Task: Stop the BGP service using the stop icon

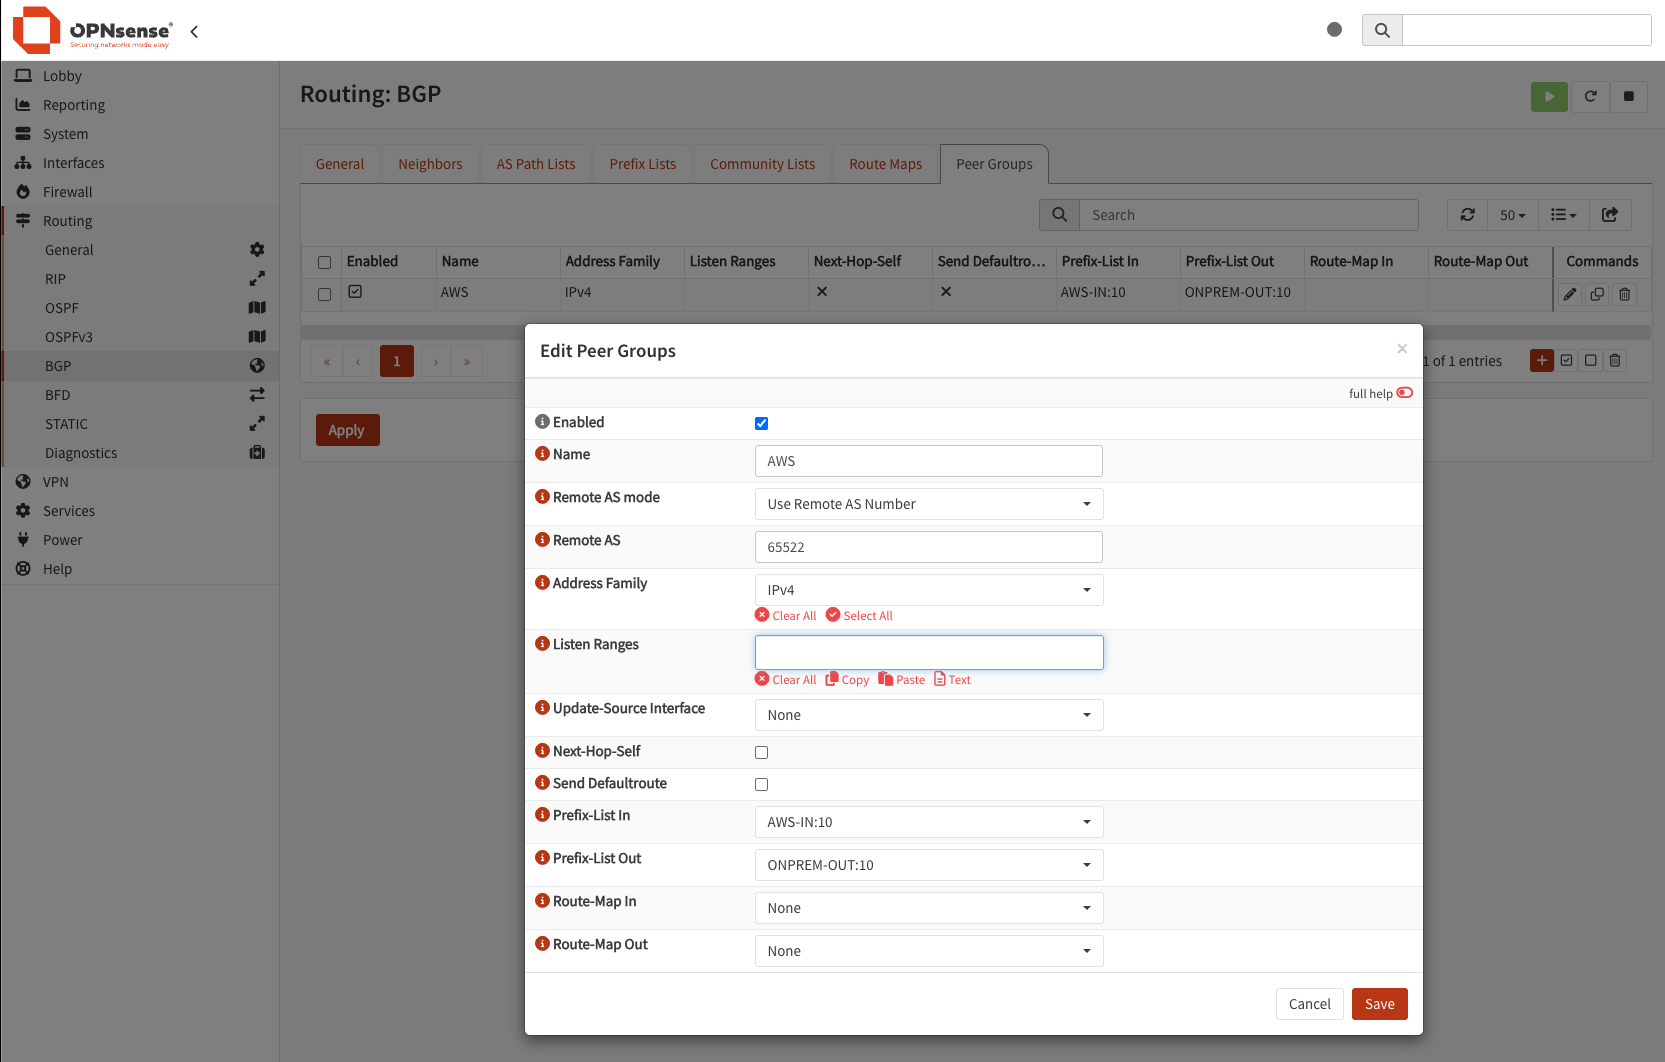Action: 1629,97
